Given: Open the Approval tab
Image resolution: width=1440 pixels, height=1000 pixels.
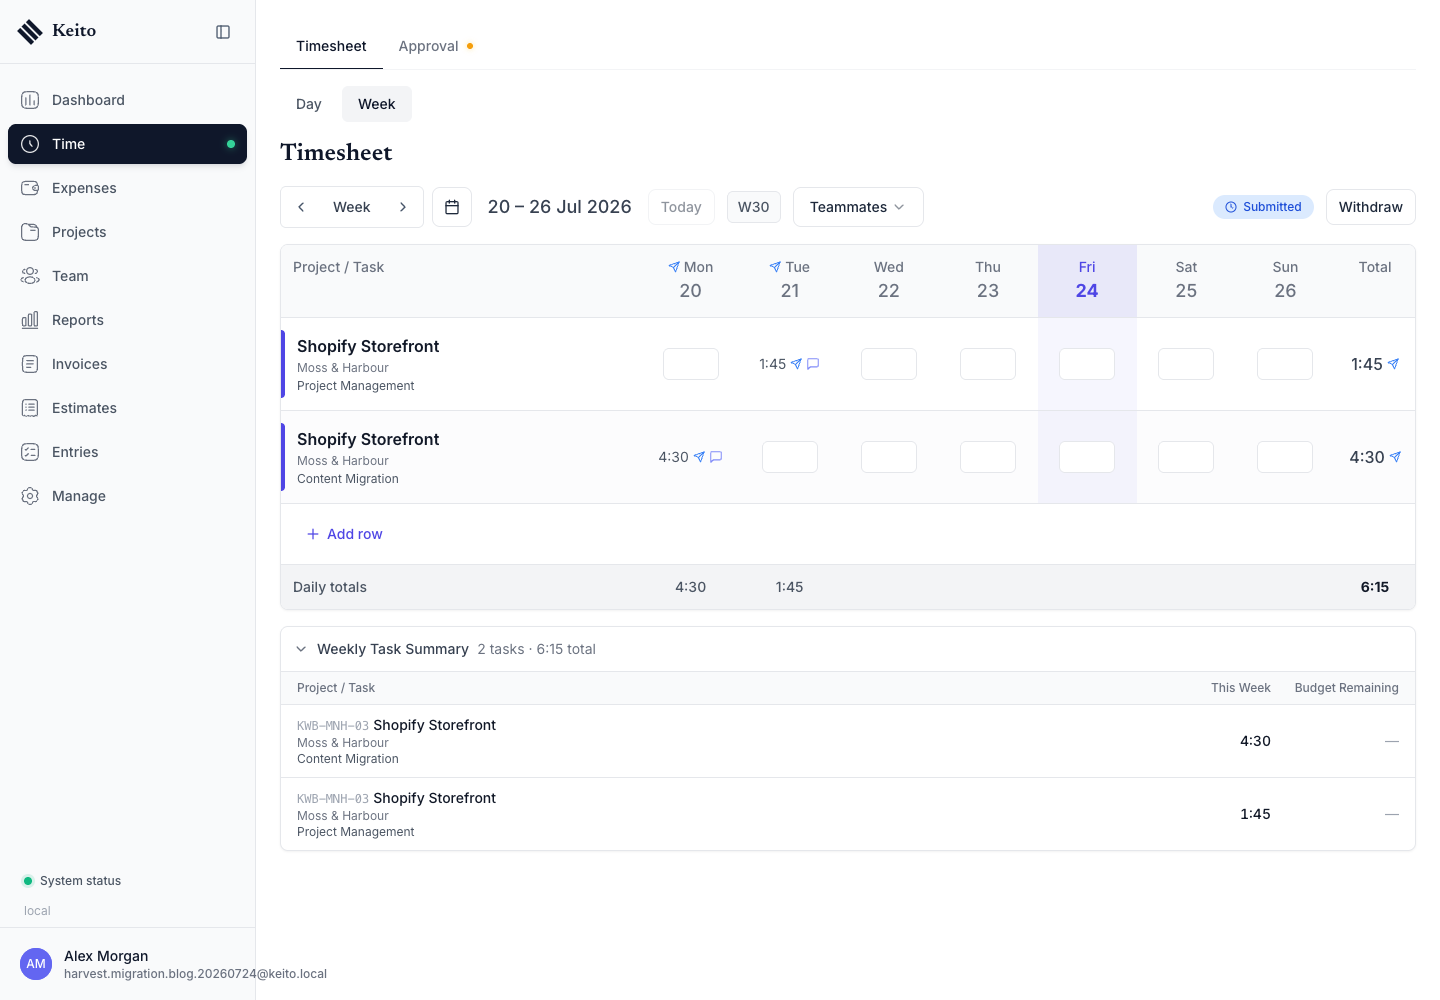Looking at the screenshot, I should pos(436,46).
